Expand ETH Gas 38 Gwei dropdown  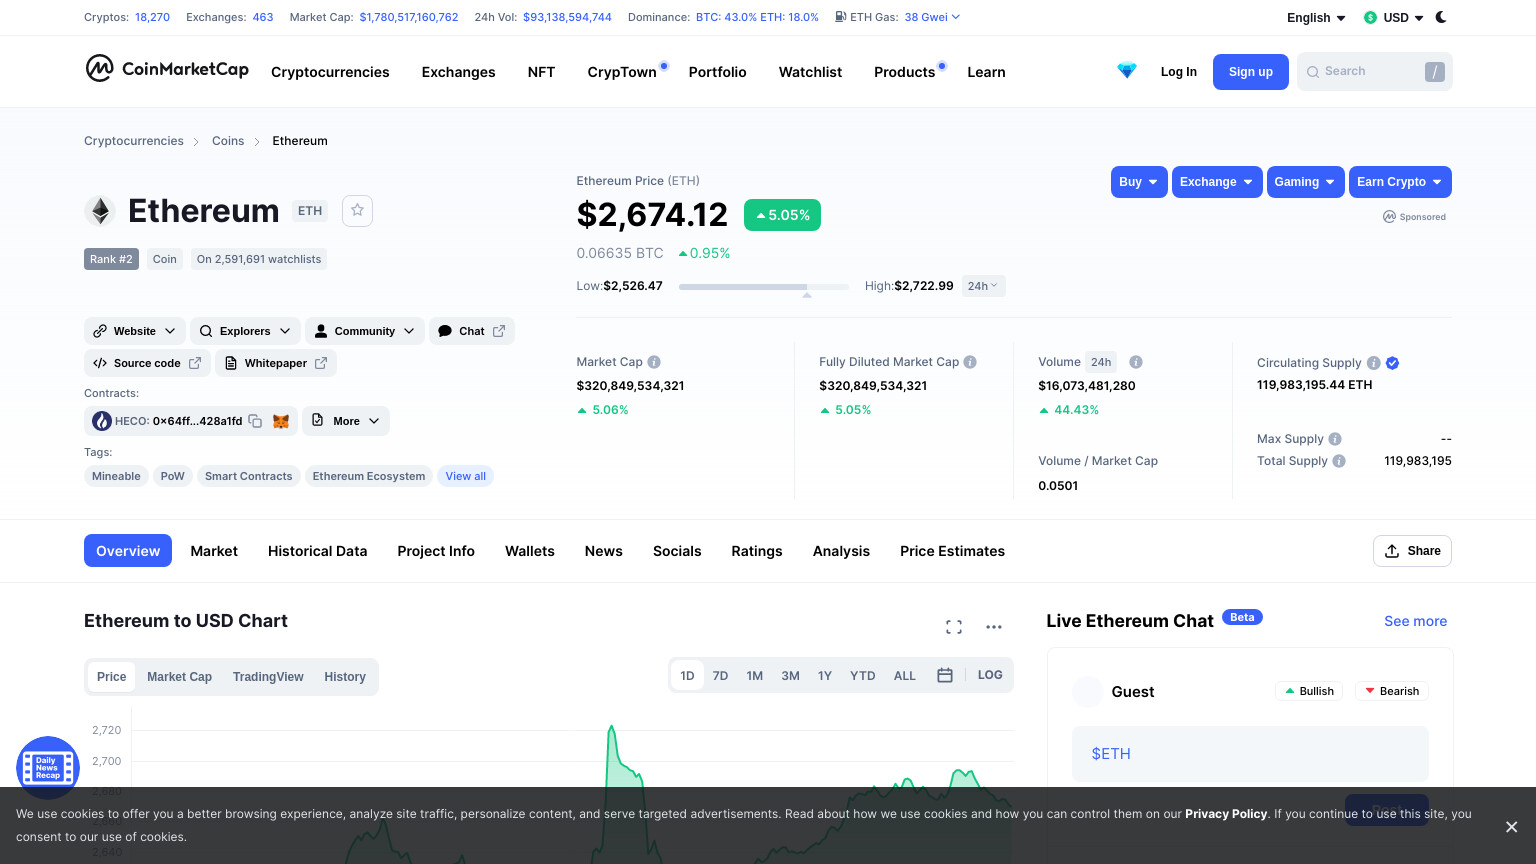[932, 17]
